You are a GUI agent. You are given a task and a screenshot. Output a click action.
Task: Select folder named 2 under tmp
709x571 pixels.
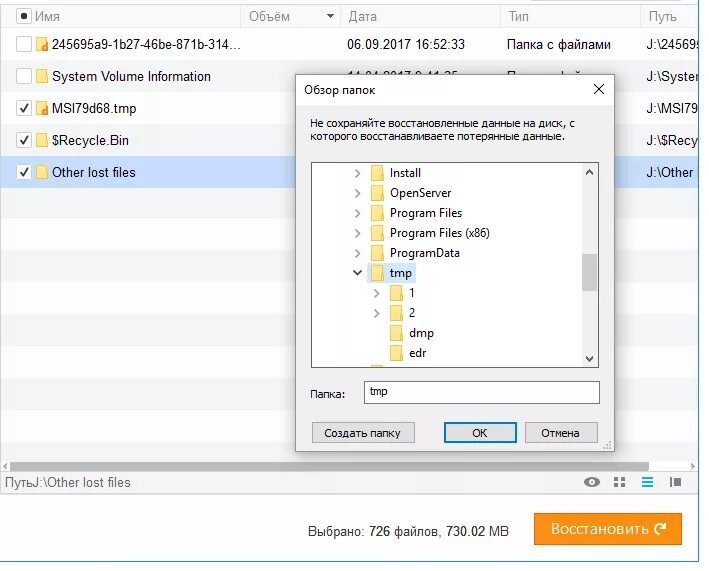tap(411, 313)
